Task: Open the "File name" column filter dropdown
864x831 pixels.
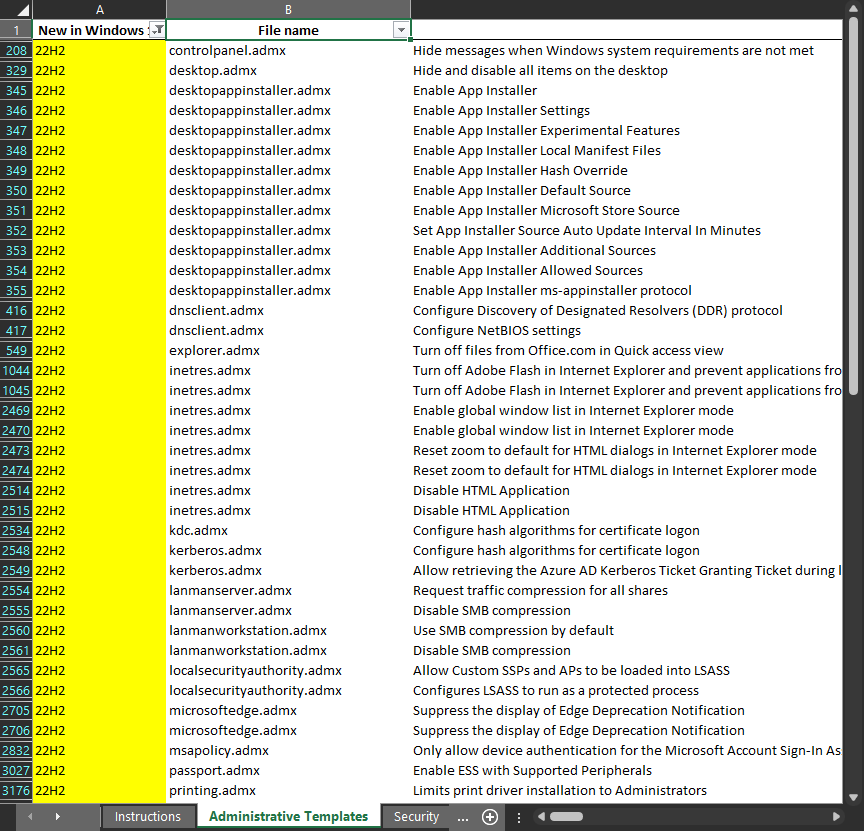Action: pyautogui.click(x=401, y=30)
